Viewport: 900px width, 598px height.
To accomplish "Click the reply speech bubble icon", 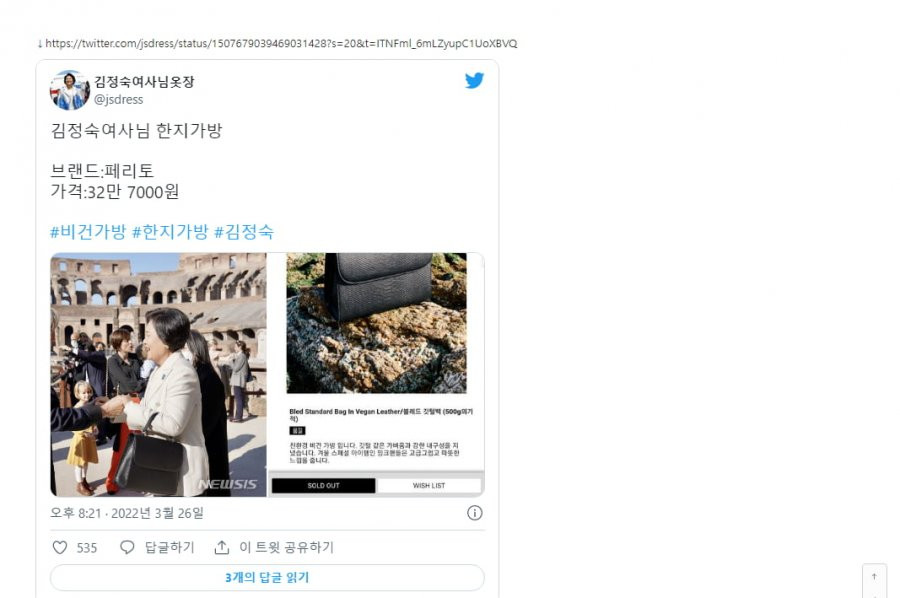I will point(127,547).
